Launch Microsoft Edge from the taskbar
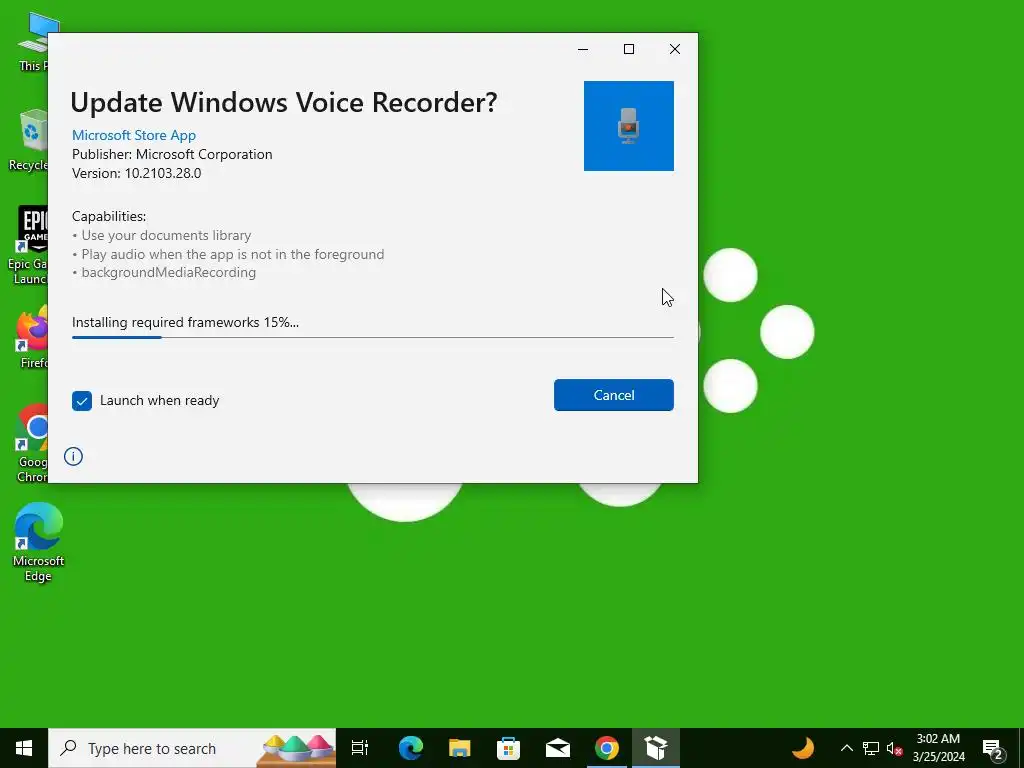The width and height of the screenshot is (1024, 768). click(411, 748)
